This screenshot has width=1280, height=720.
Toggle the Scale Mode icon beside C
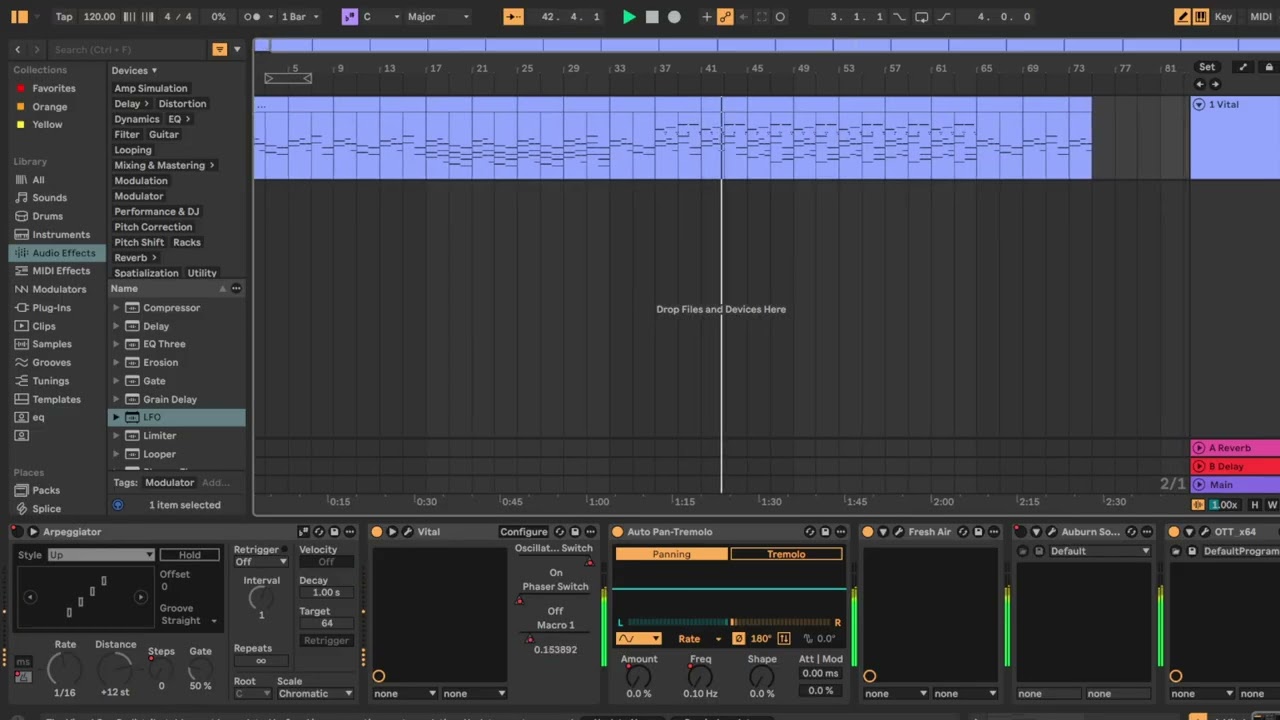(x=349, y=17)
